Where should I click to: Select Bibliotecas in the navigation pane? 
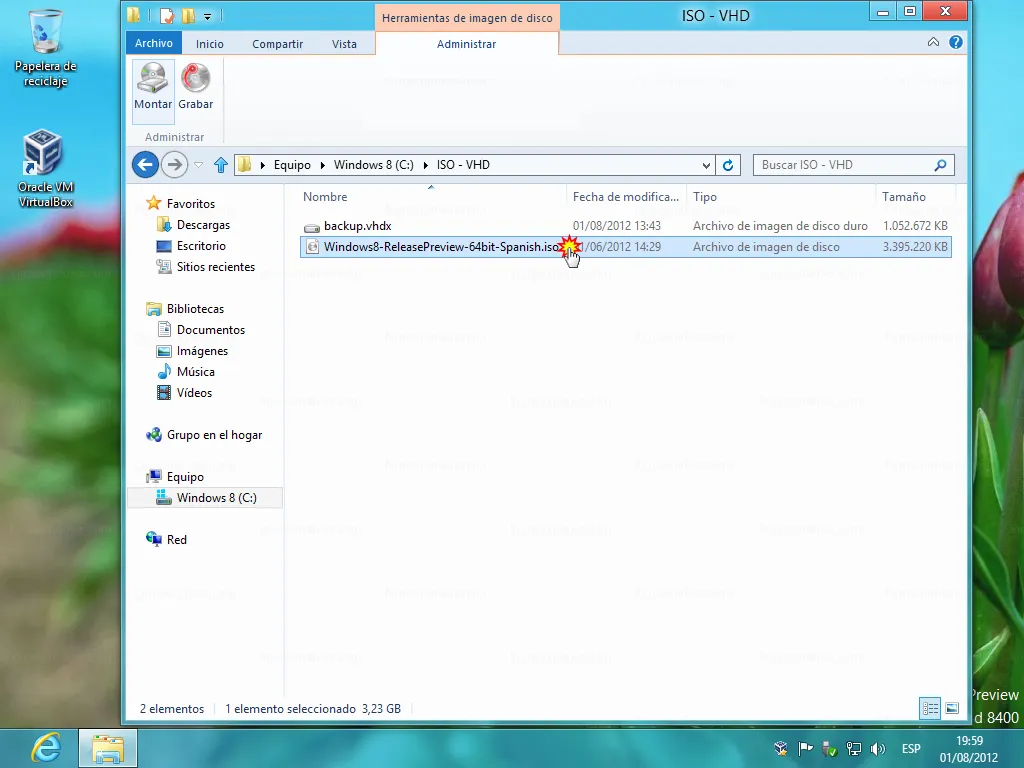tap(195, 309)
